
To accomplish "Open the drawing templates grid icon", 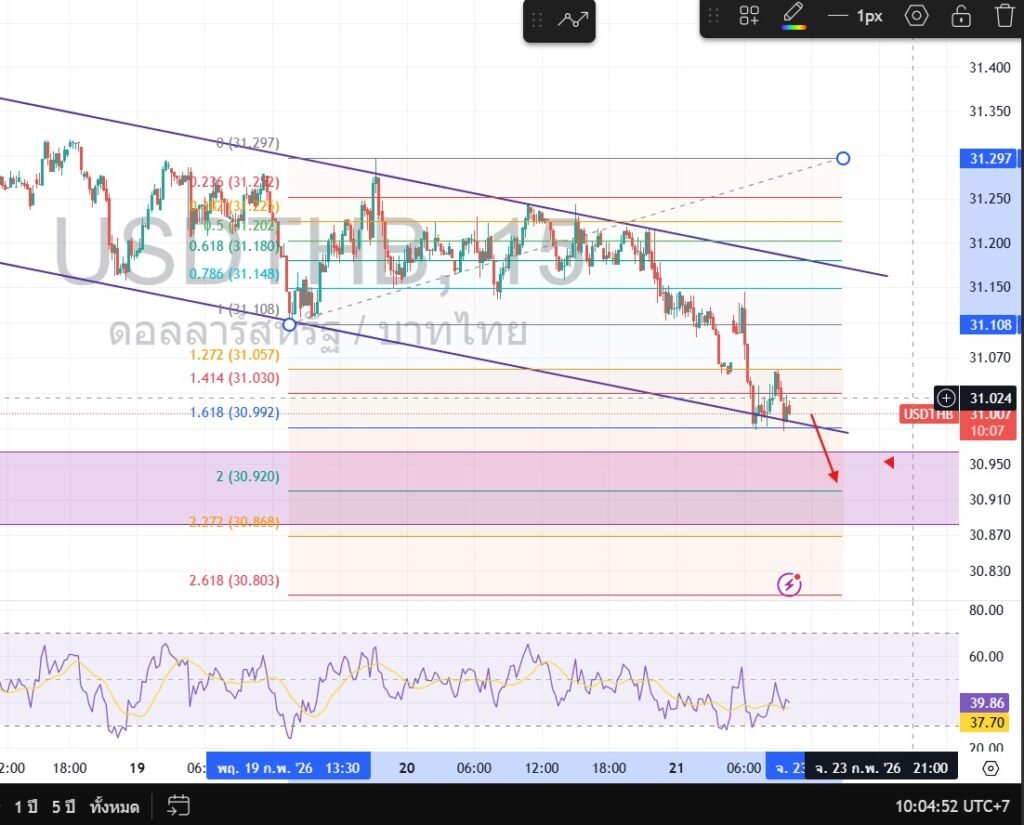I will (x=749, y=16).
